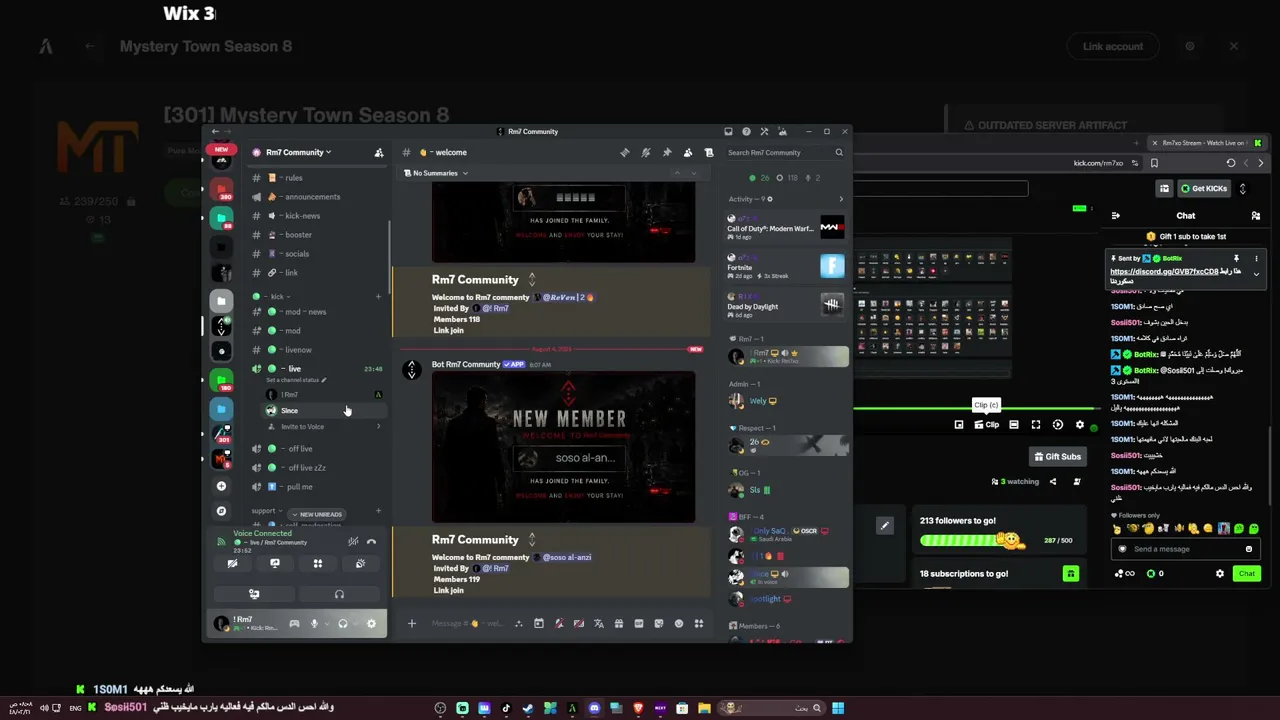
Task: Click the Discord message input box
Action: (467, 624)
